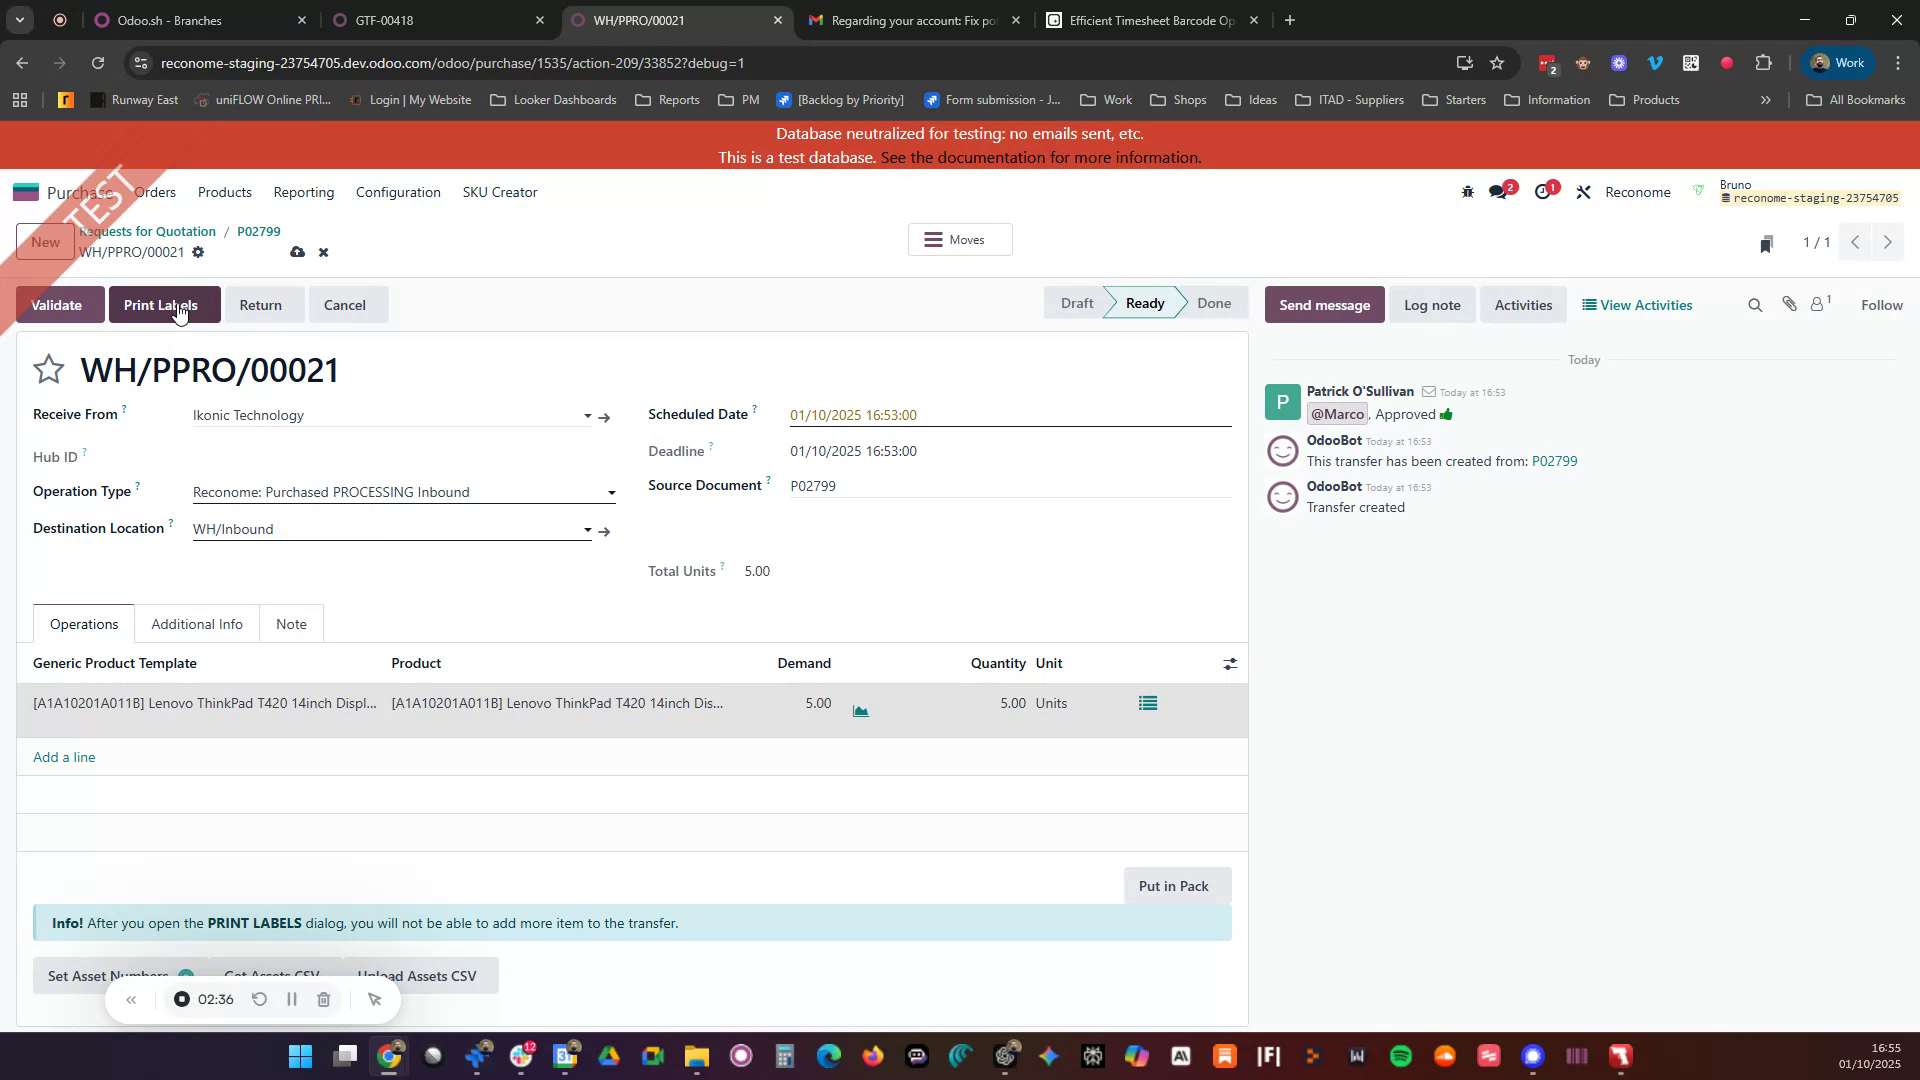
Task: Toggle Follow on this transfer
Action: click(1881, 304)
